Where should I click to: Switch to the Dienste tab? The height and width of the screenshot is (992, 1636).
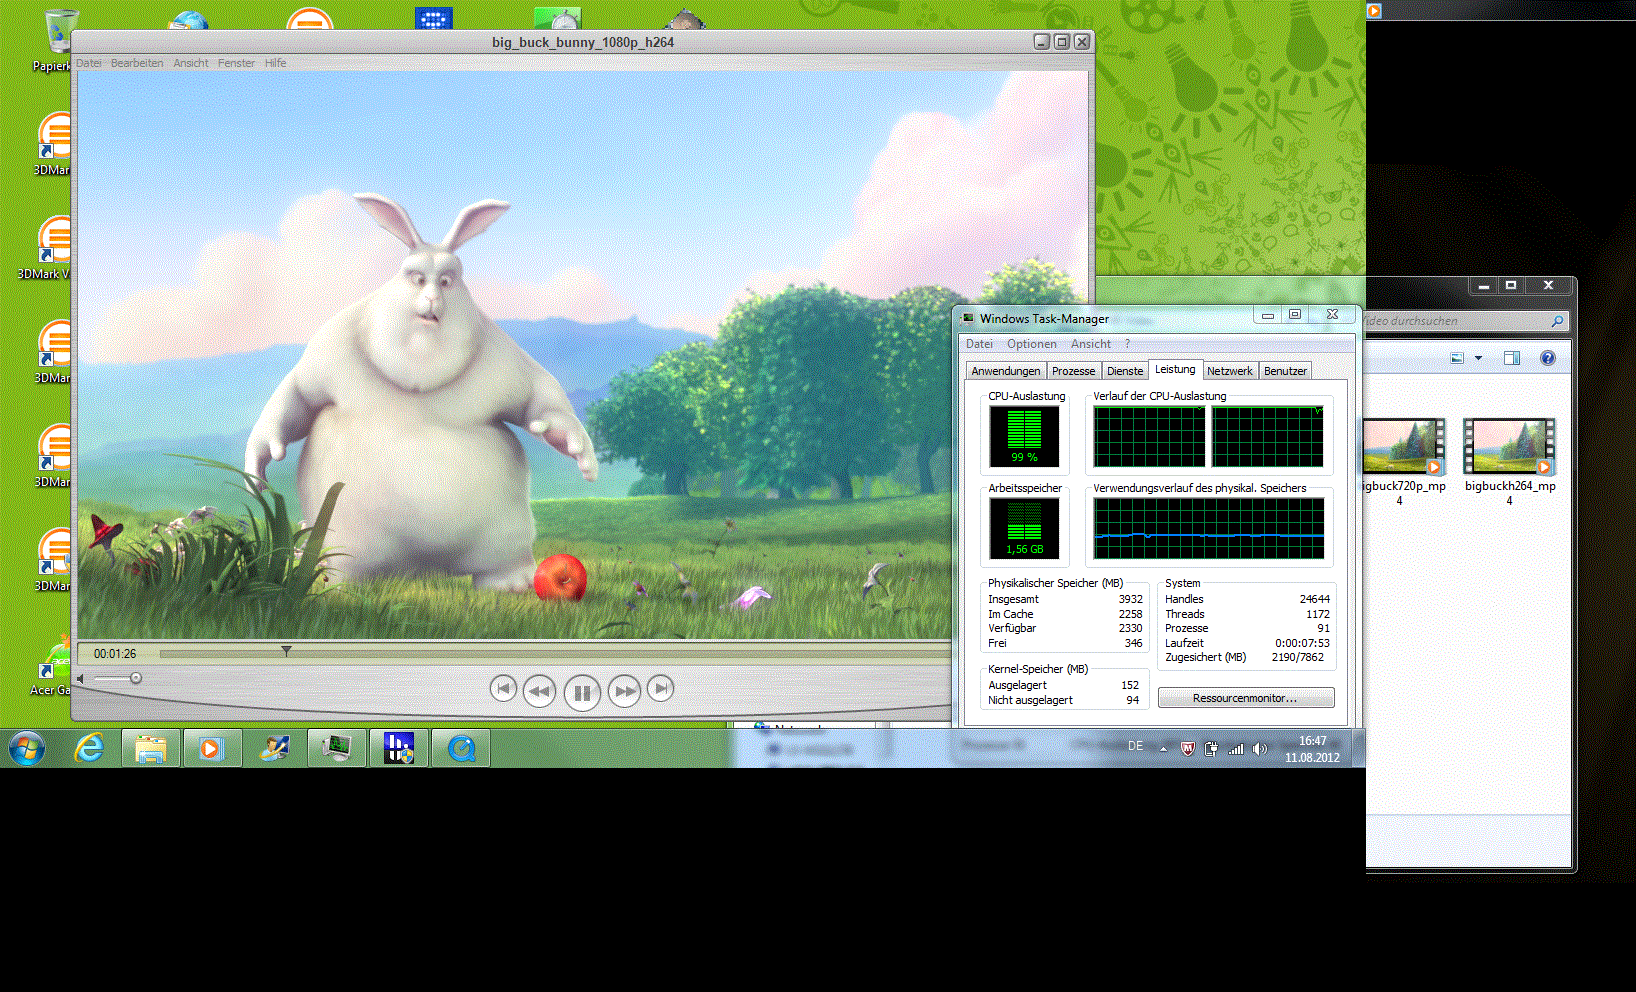(1125, 371)
